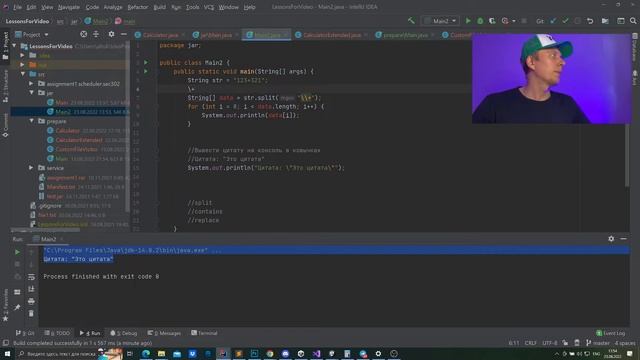Open Microsoft Edge from the taskbar
Viewport: 640px width, 360px height.
pyautogui.click(x=146, y=353)
